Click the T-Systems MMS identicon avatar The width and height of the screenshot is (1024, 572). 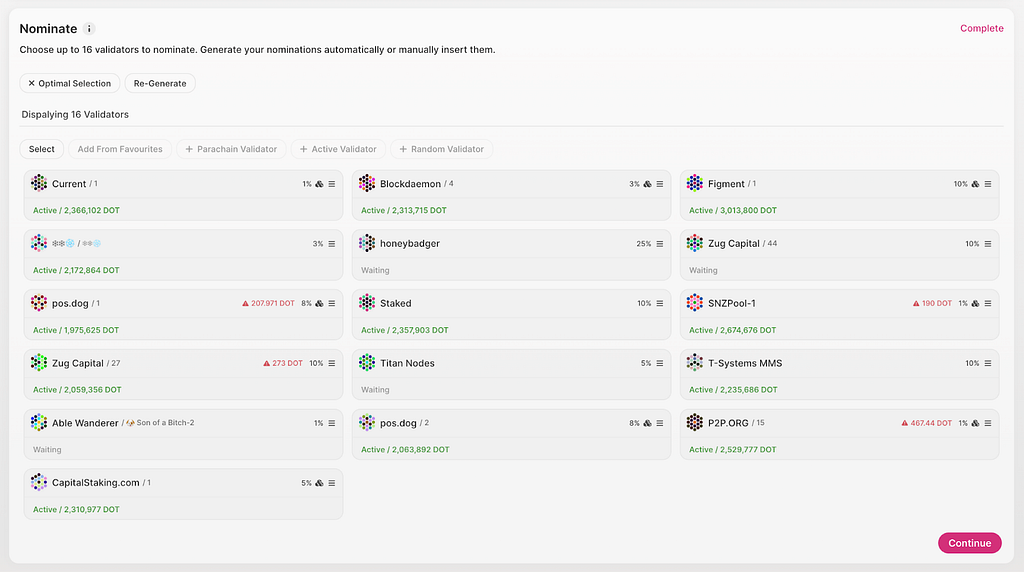point(695,362)
